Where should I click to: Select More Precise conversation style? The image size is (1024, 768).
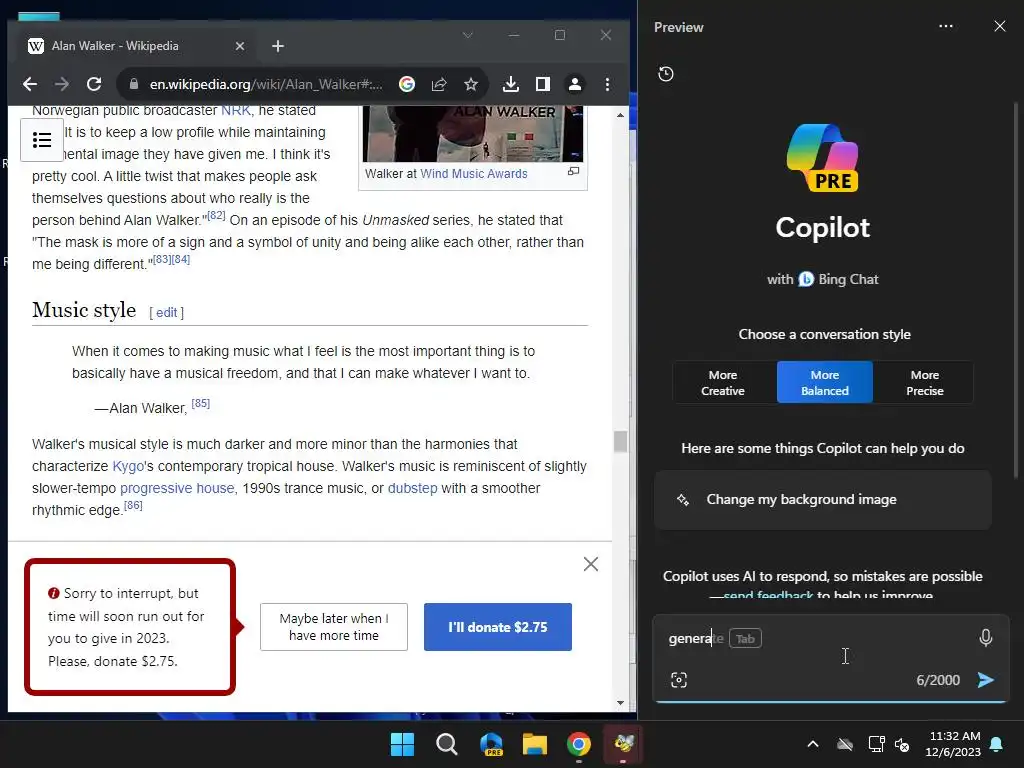(x=925, y=383)
